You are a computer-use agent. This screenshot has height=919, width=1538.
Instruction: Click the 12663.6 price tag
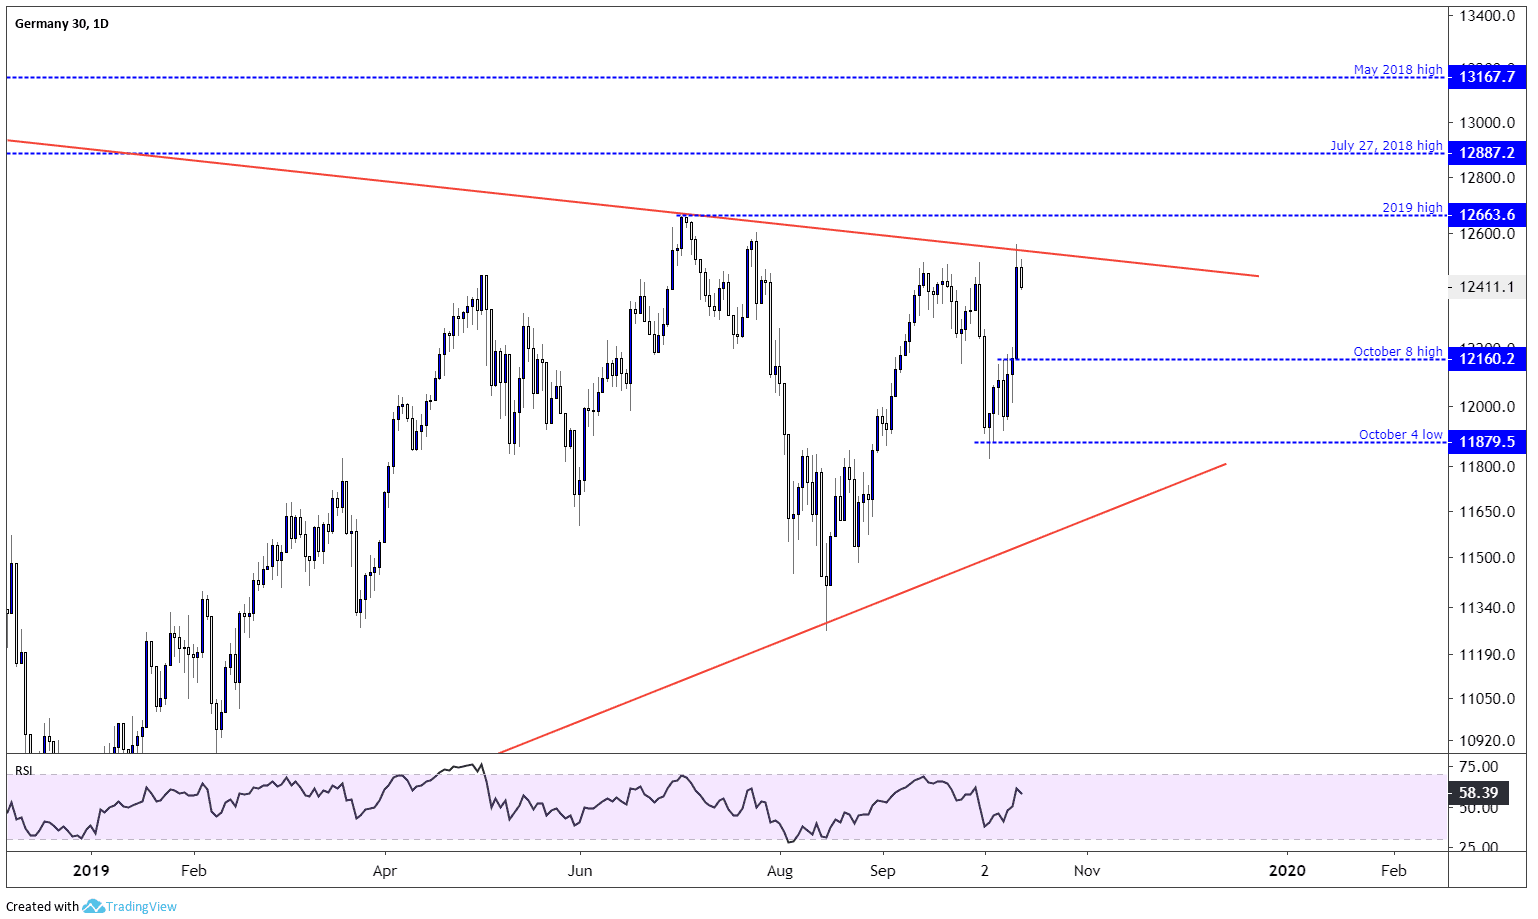click(1487, 215)
